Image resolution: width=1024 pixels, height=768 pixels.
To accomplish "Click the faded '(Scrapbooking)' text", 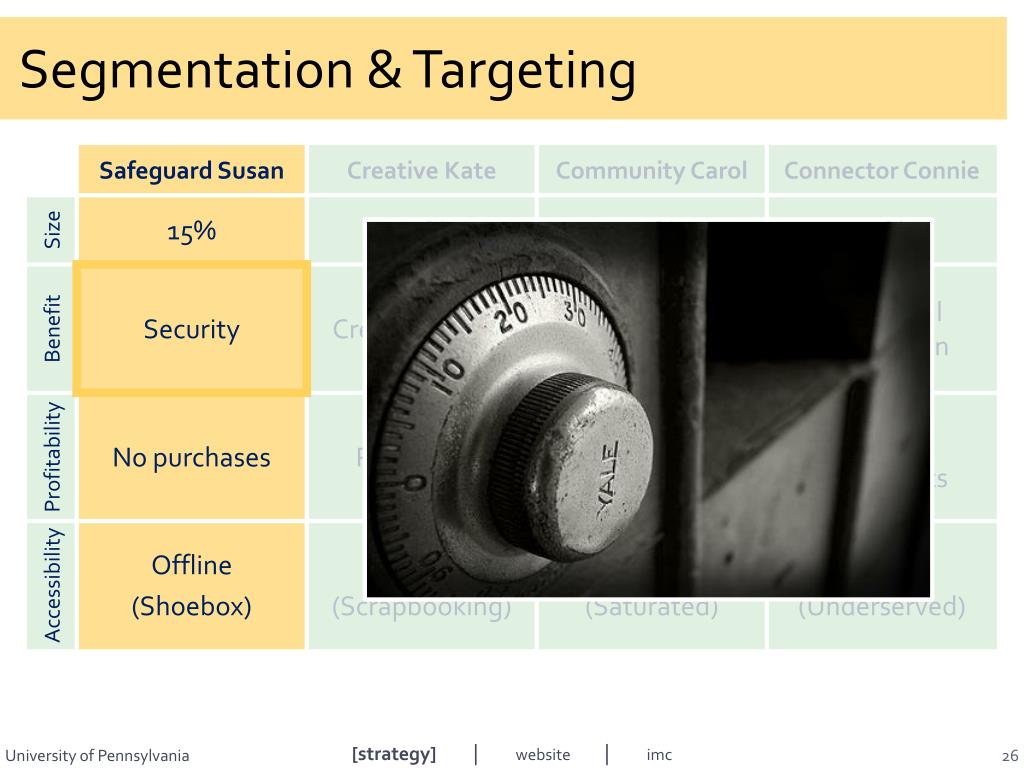I will click(x=421, y=607).
